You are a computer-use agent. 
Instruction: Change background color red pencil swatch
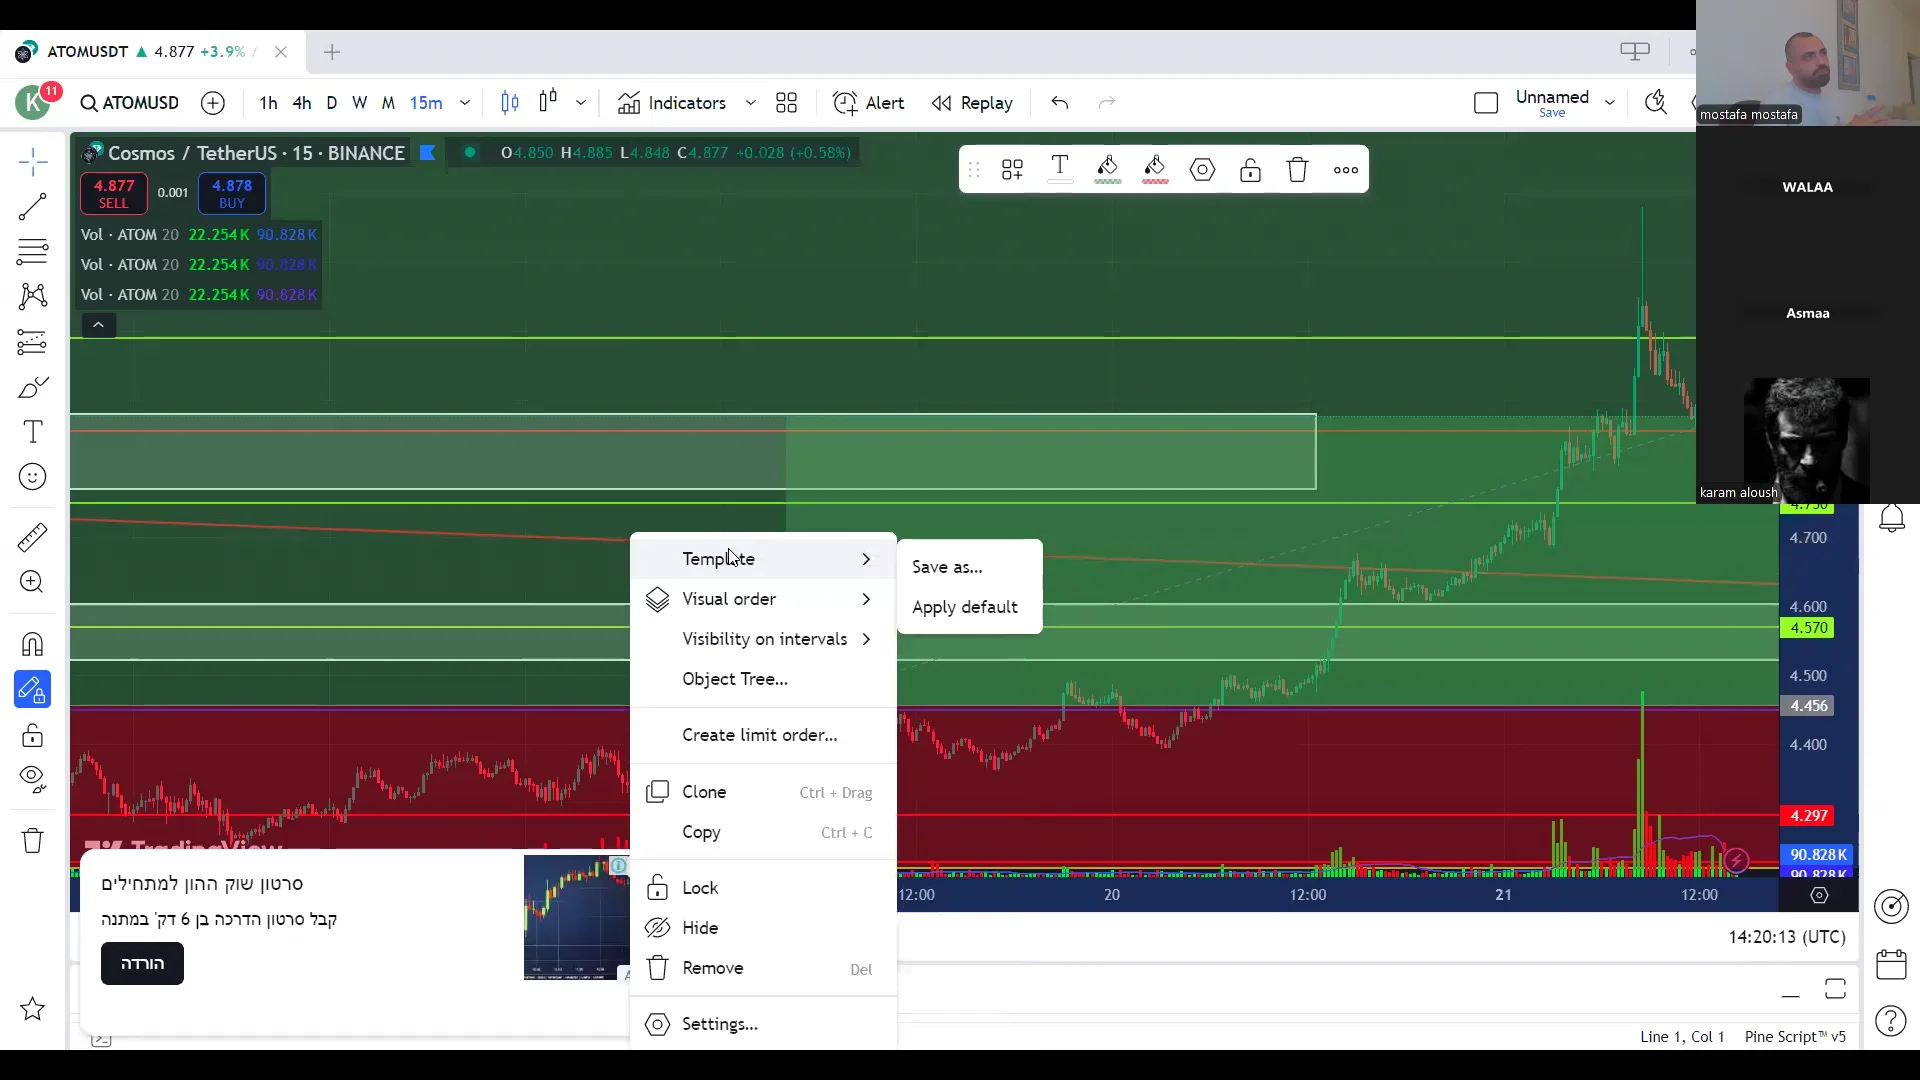click(1155, 170)
